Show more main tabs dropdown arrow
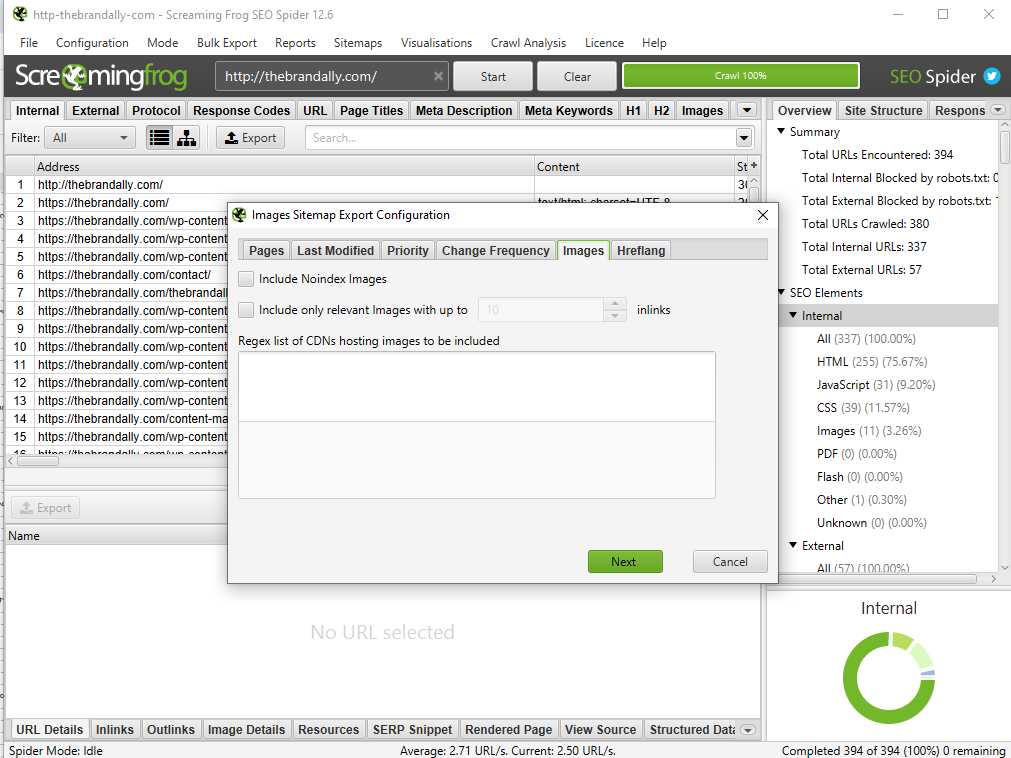This screenshot has width=1011, height=758. [x=747, y=110]
